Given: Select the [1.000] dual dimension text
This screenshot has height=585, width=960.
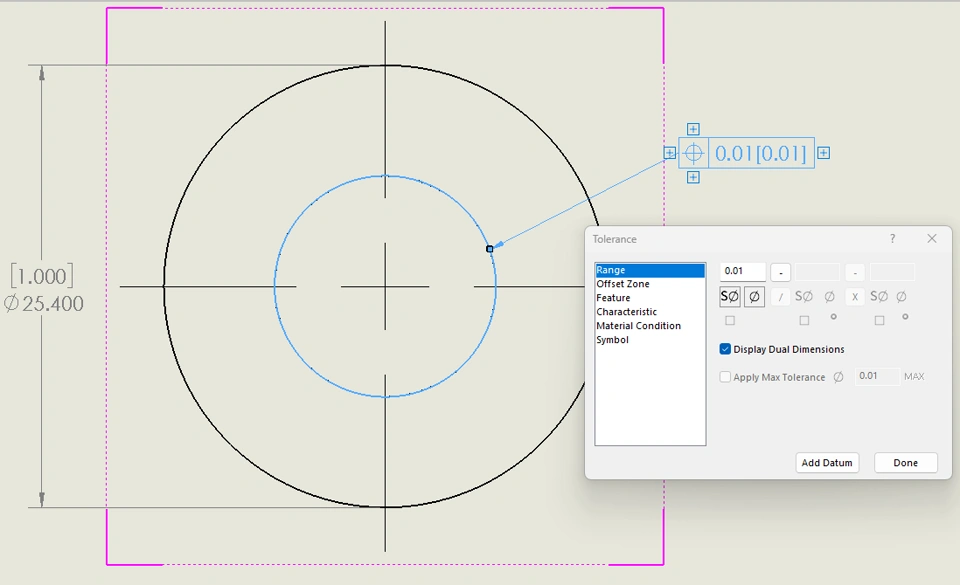Looking at the screenshot, I should [42, 276].
